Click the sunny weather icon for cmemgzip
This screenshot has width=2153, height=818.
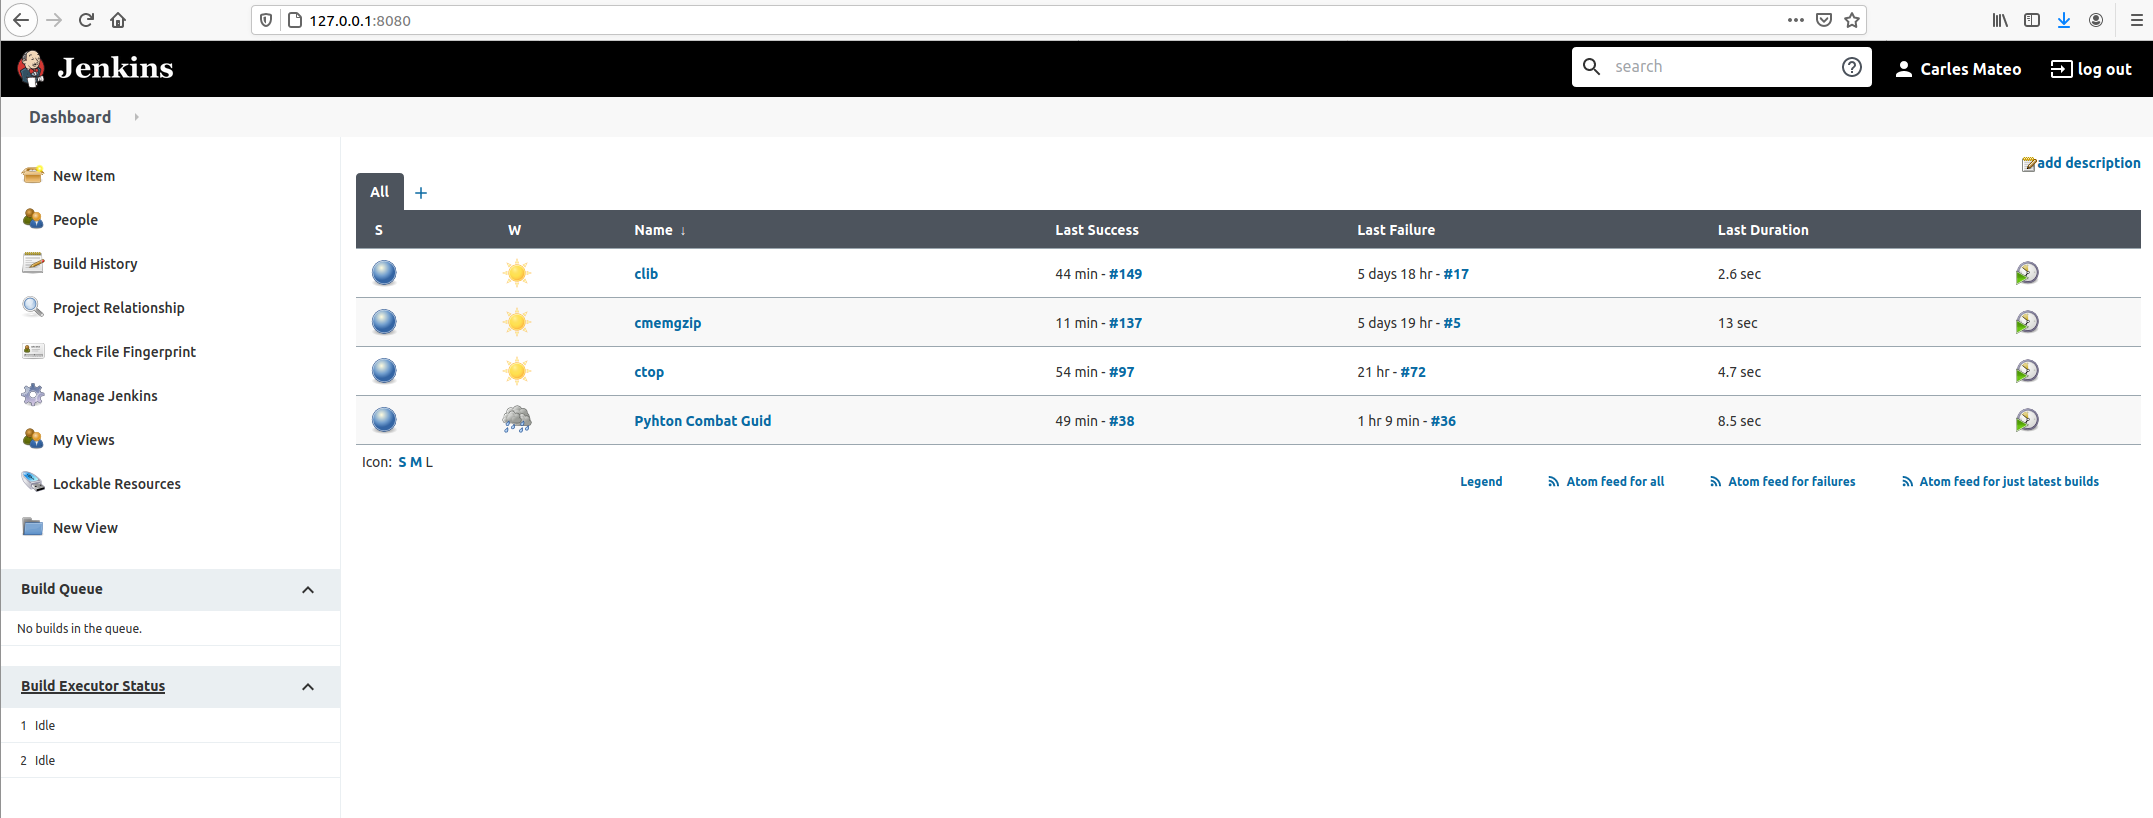(x=517, y=322)
